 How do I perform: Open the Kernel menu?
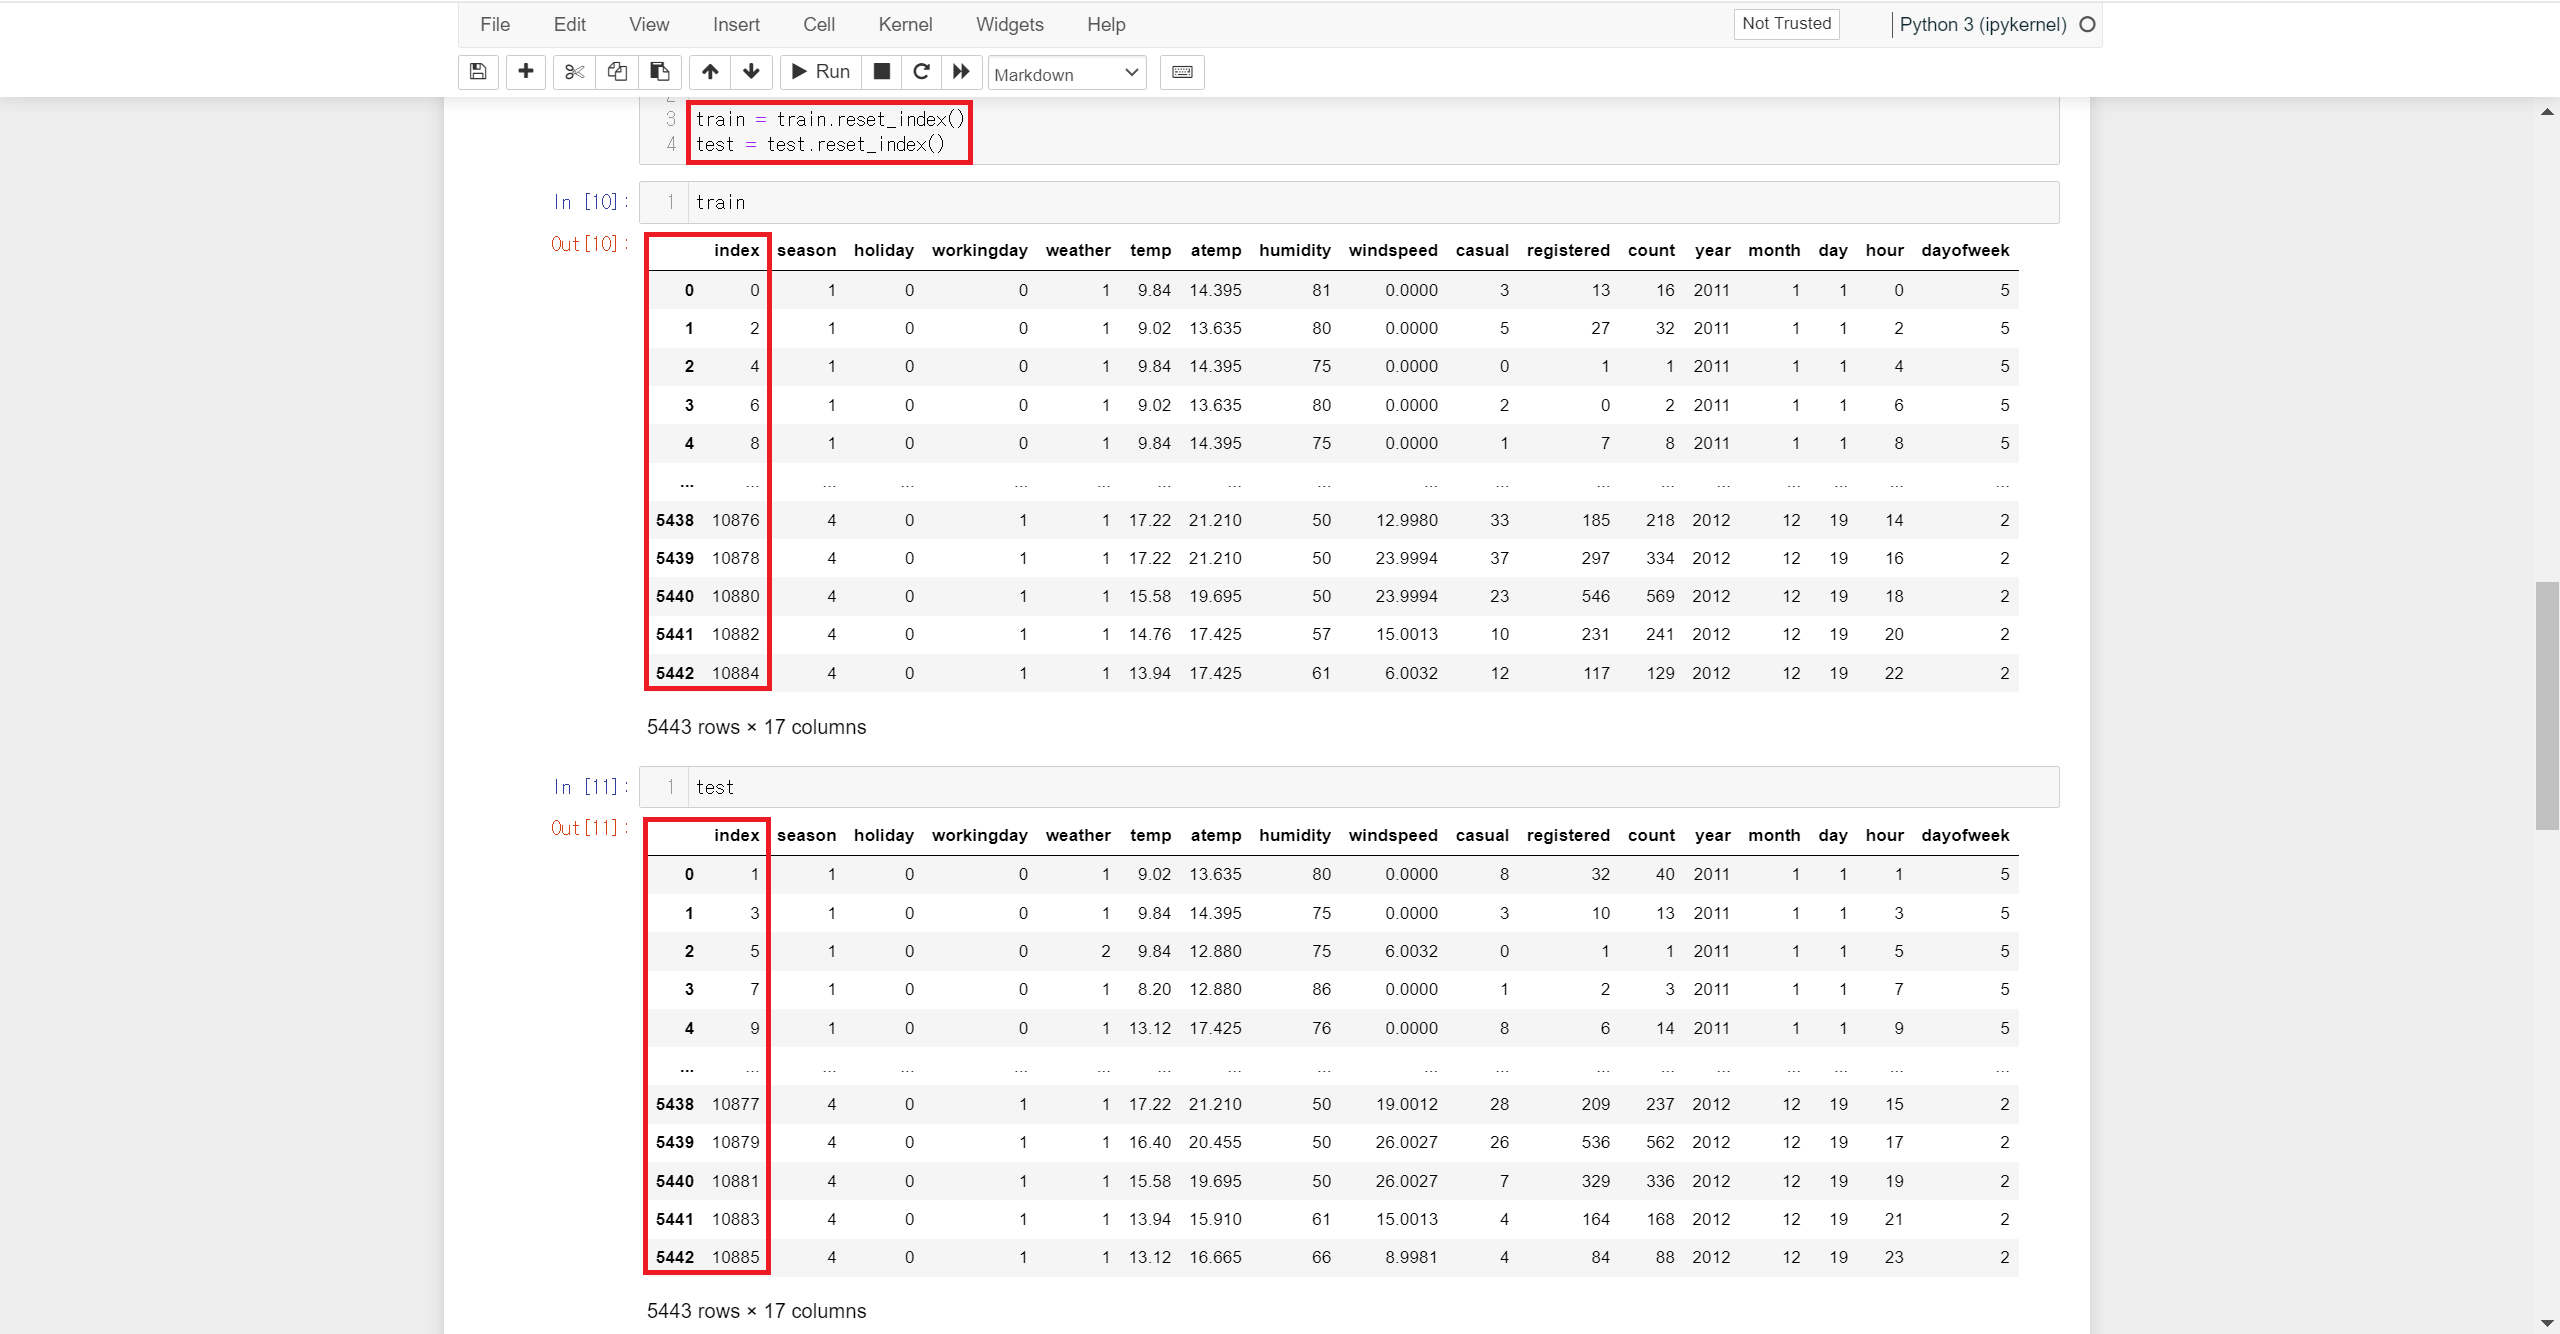point(905,25)
